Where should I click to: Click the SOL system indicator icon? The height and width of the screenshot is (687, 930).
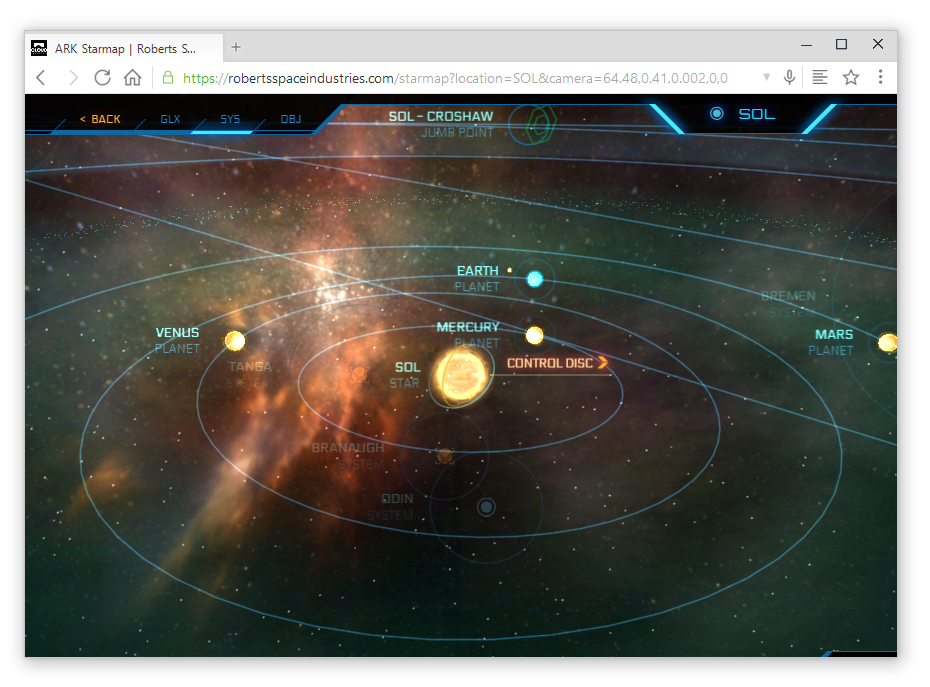[716, 113]
